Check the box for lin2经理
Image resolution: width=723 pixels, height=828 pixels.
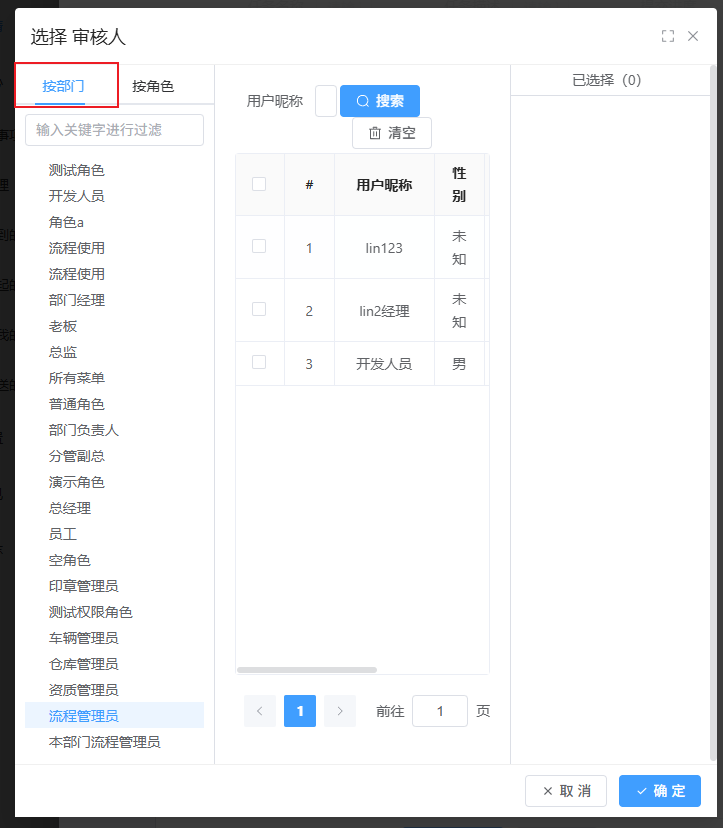click(259, 310)
